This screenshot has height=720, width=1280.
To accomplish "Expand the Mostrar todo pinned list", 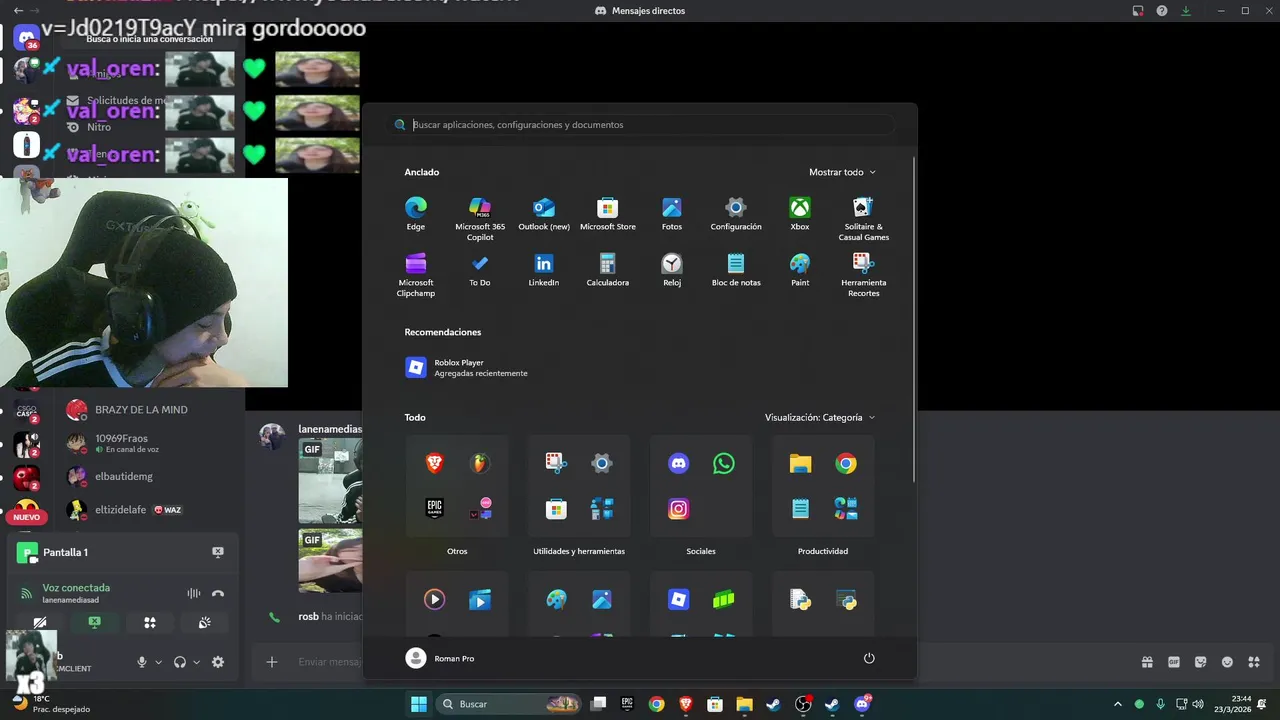I will [x=842, y=172].
